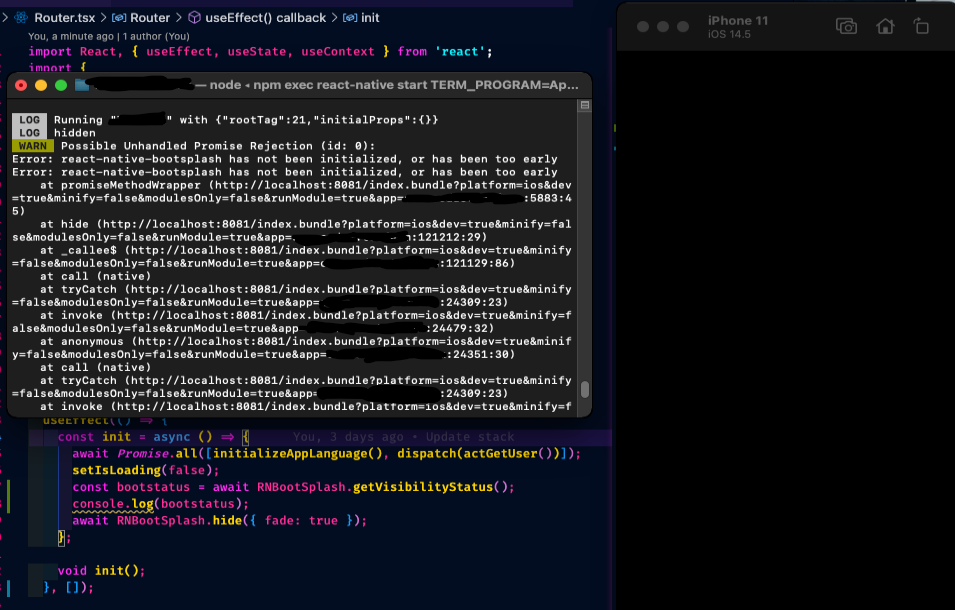The image size is (955, 610).
Task: Click the React logo in the breadcrumb bar
Action: [21, 18]
